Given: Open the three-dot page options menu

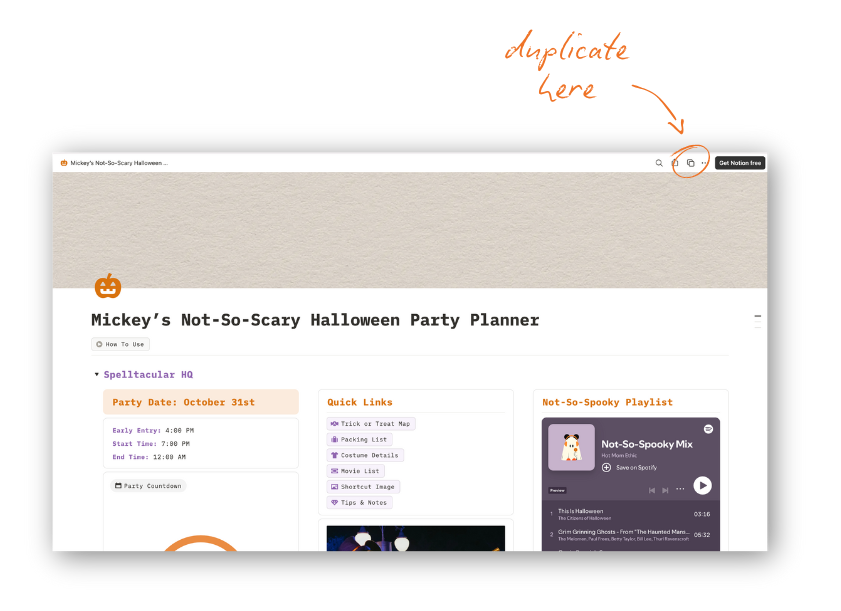Looking at the screenshot, I should point(704,163).
